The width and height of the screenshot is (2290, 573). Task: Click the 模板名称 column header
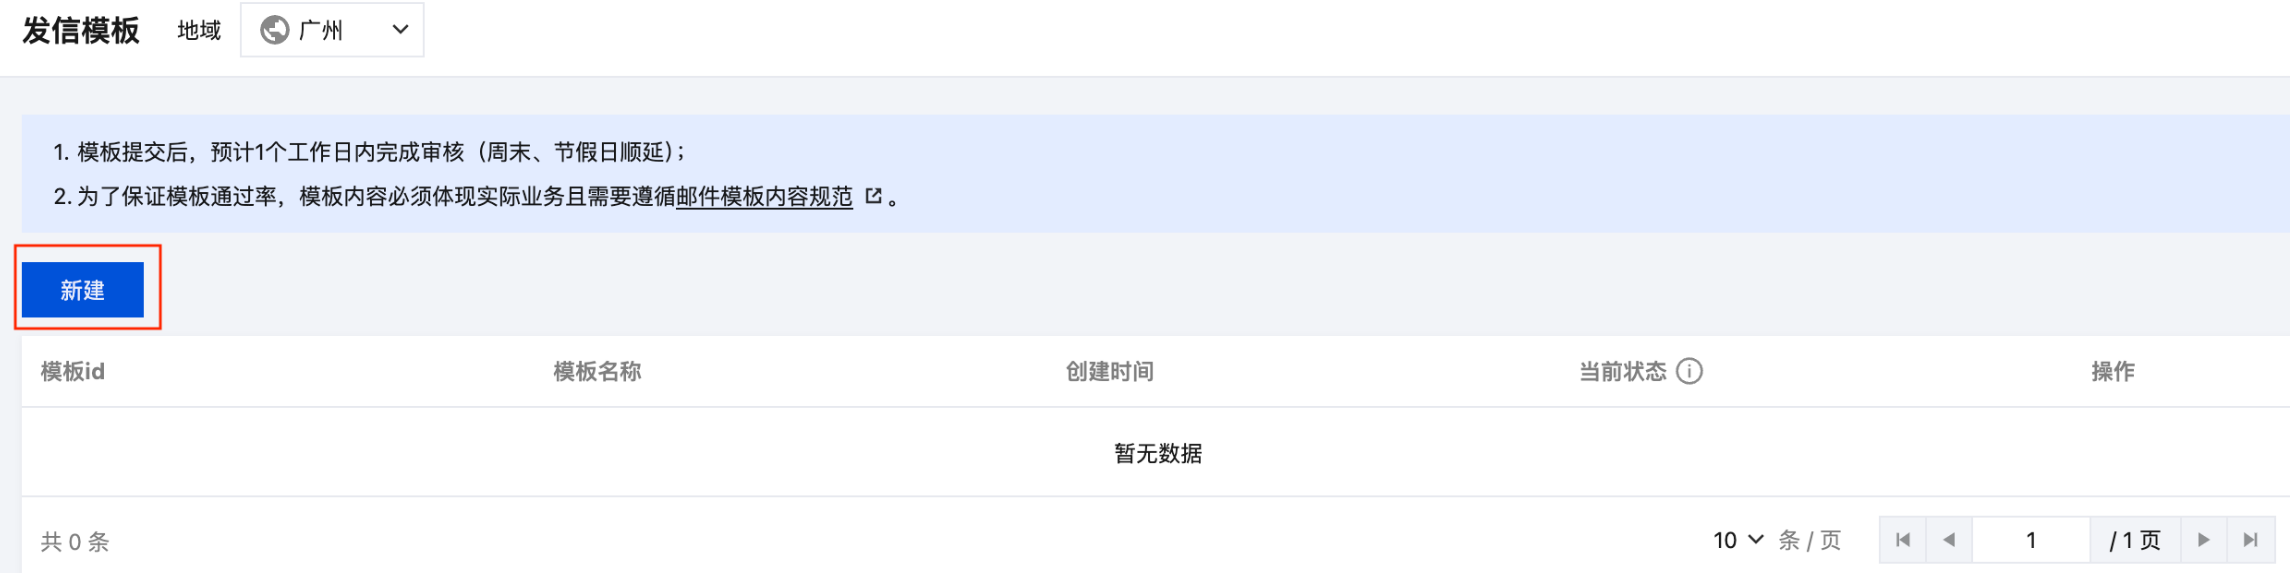coord(597,372)
